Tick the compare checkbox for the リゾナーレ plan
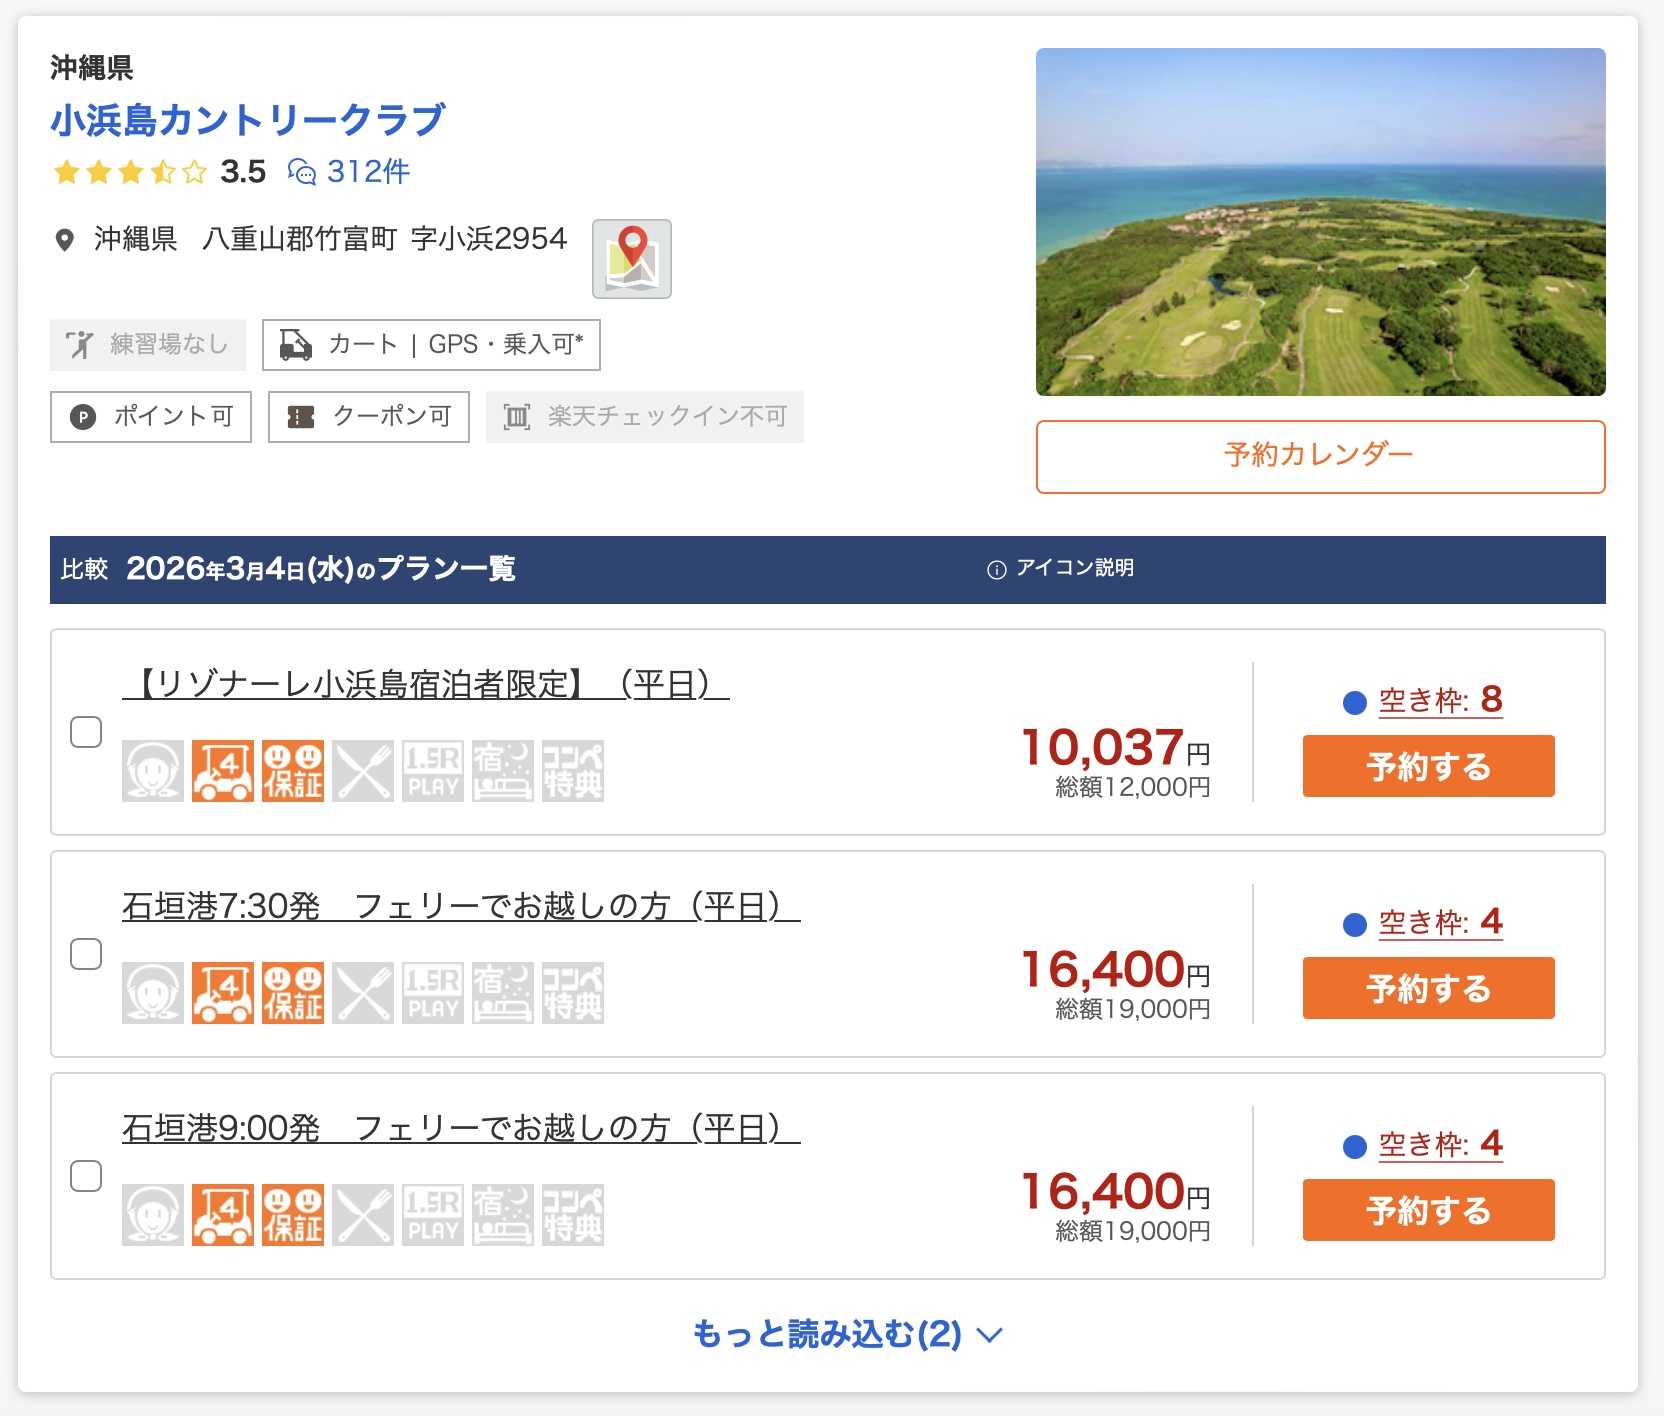The image size is (1664, 1416). [x=86, y=732]
